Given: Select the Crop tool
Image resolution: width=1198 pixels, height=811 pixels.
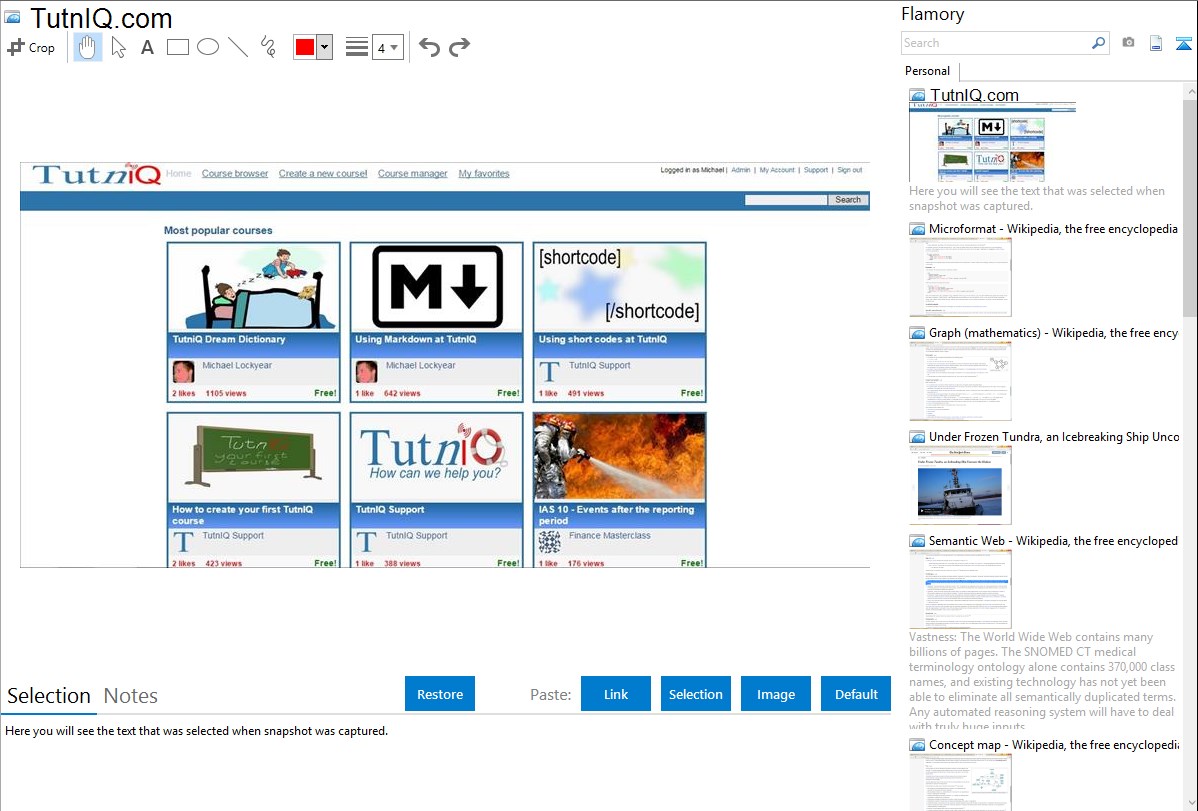Looking at the screenshot, I should (x=31, y=47).
